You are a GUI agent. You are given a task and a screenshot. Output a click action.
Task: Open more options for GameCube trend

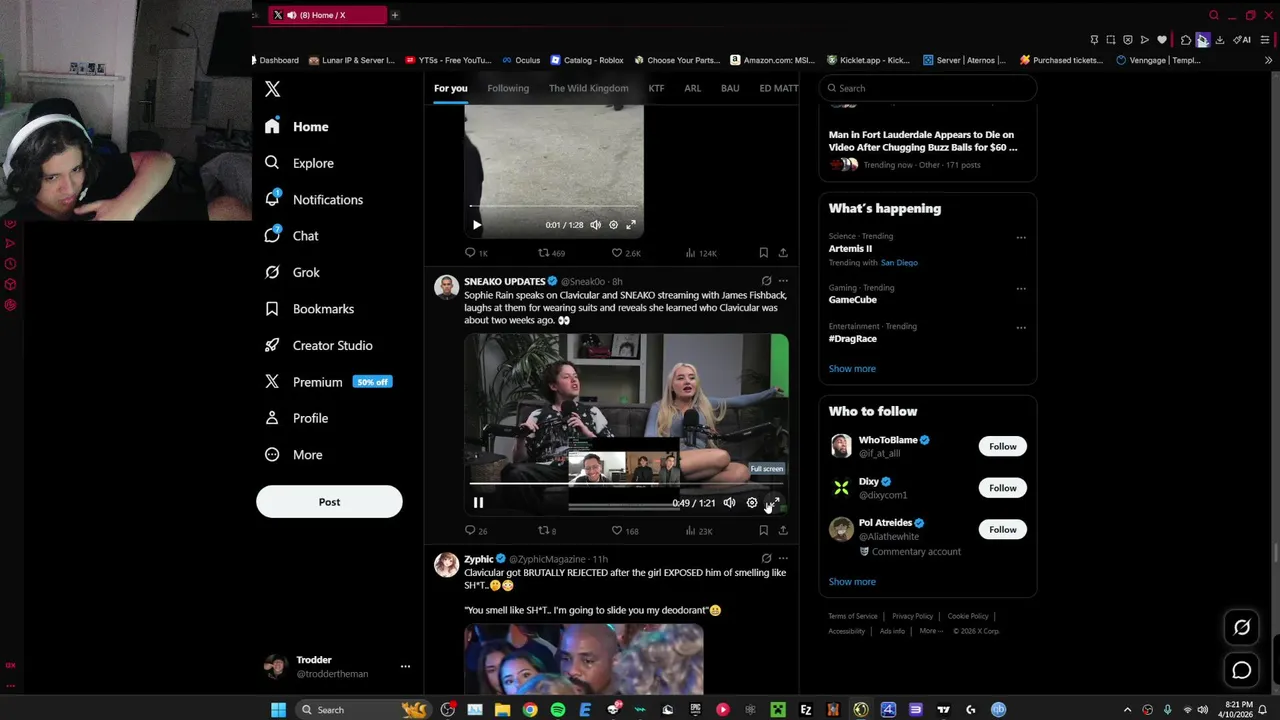(1021, 288)
